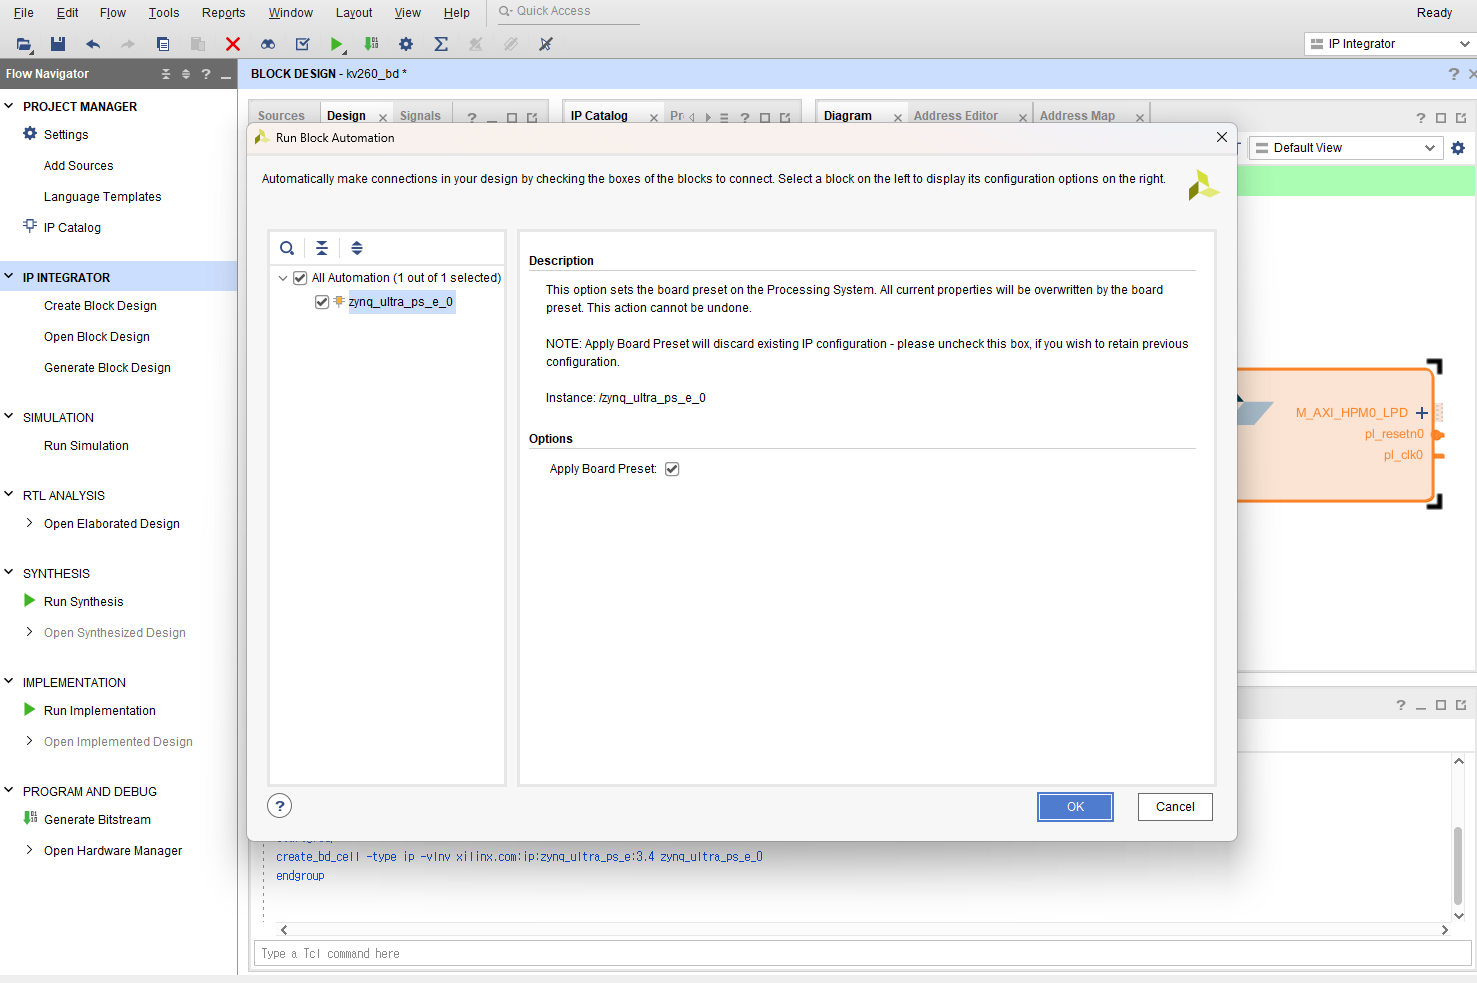Click the green Run flow arrow icon
This screenshot has height=983, width=1477.
(337, 44)
